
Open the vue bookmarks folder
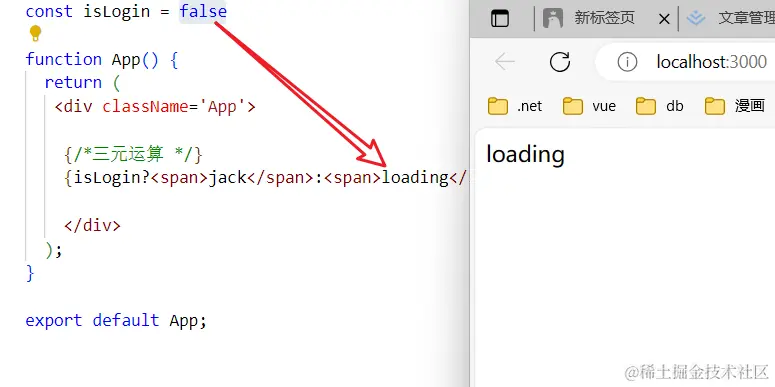pyautogui.click(x=590, y=106)
